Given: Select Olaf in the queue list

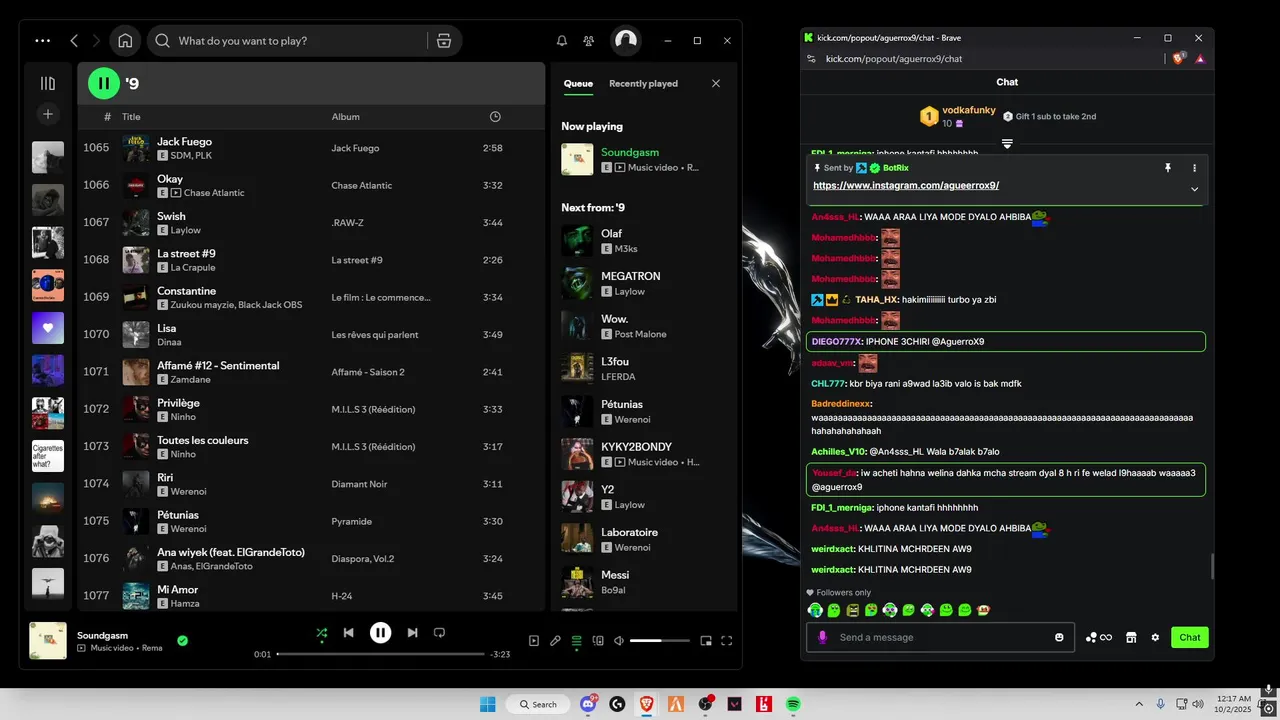Looking at the screenshot, I should pos(644,240).
